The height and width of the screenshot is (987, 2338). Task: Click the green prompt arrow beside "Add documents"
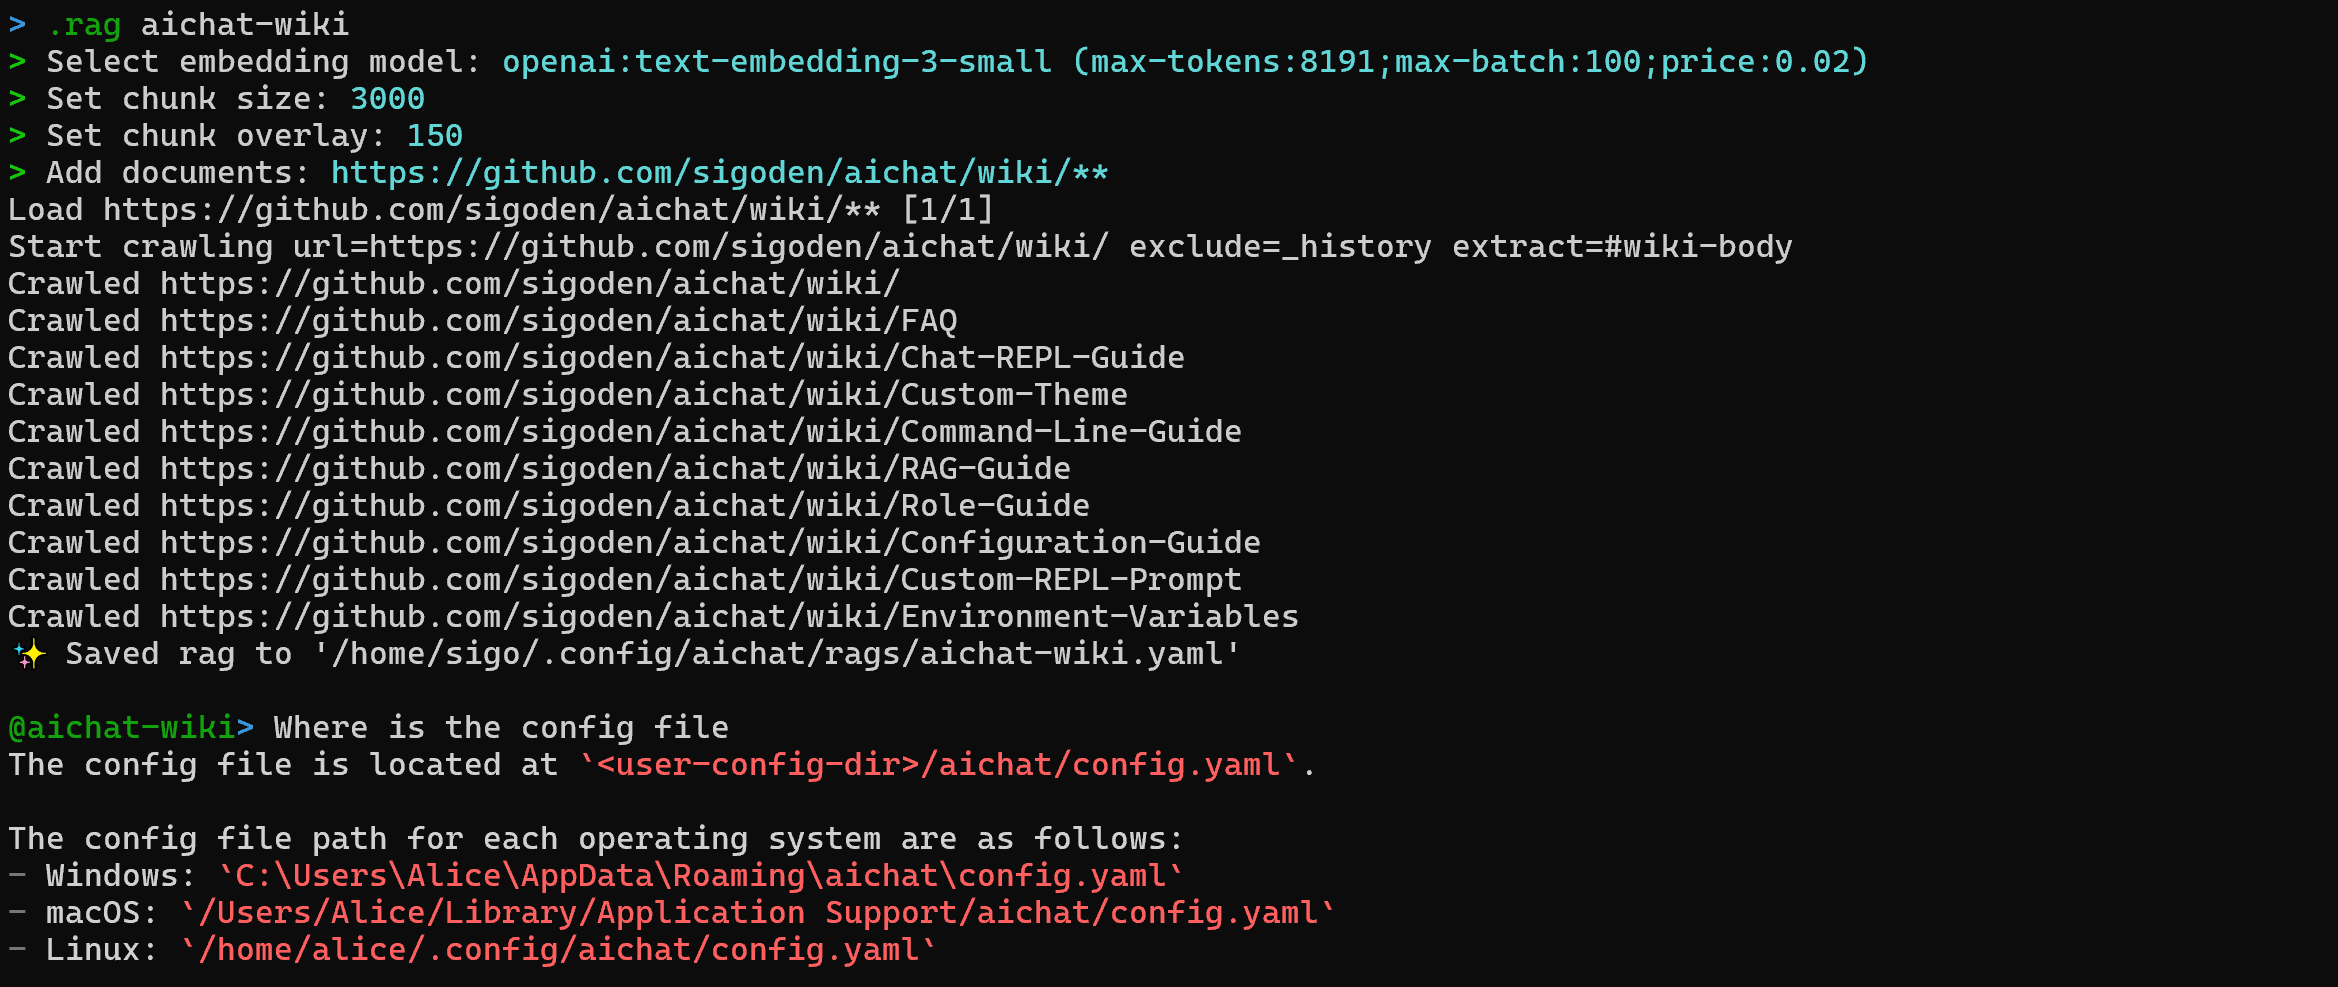pos(17,173)
